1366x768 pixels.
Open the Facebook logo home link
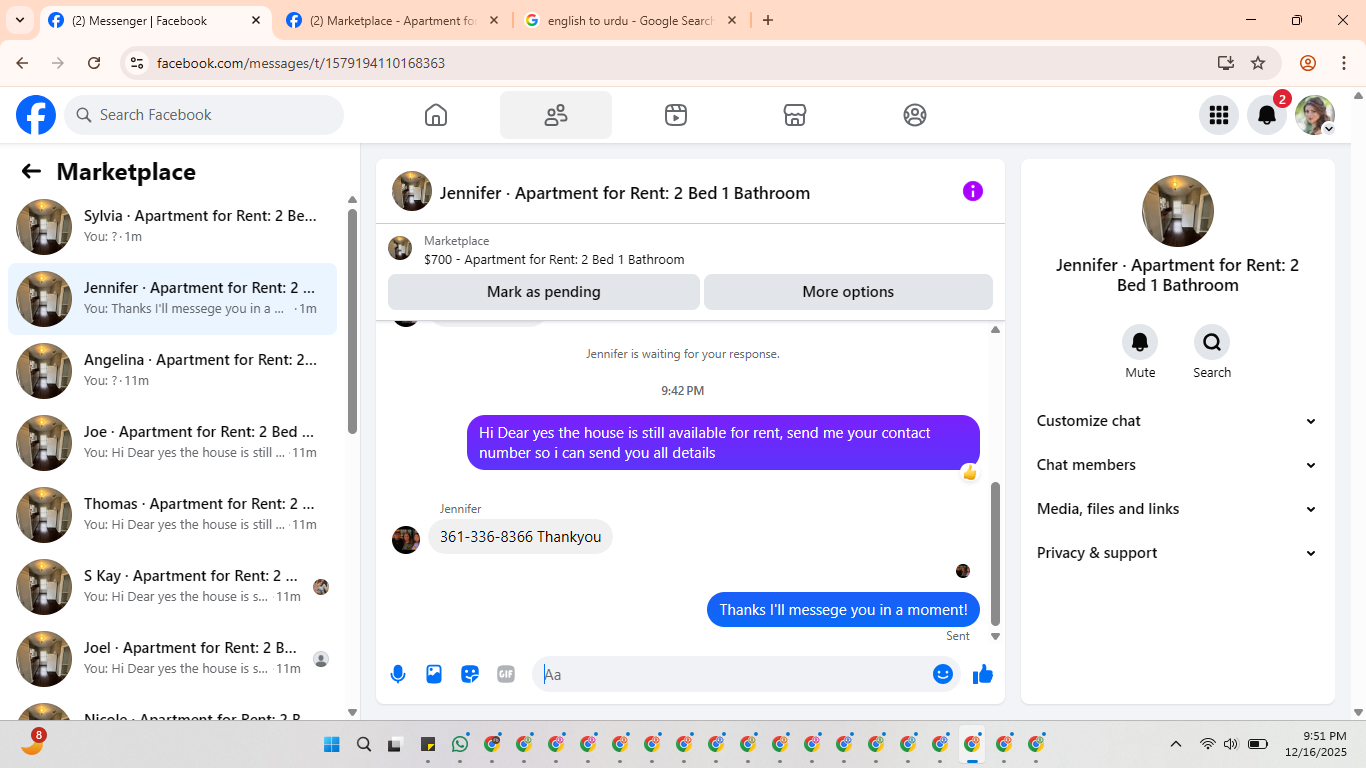tap(36, 115)
